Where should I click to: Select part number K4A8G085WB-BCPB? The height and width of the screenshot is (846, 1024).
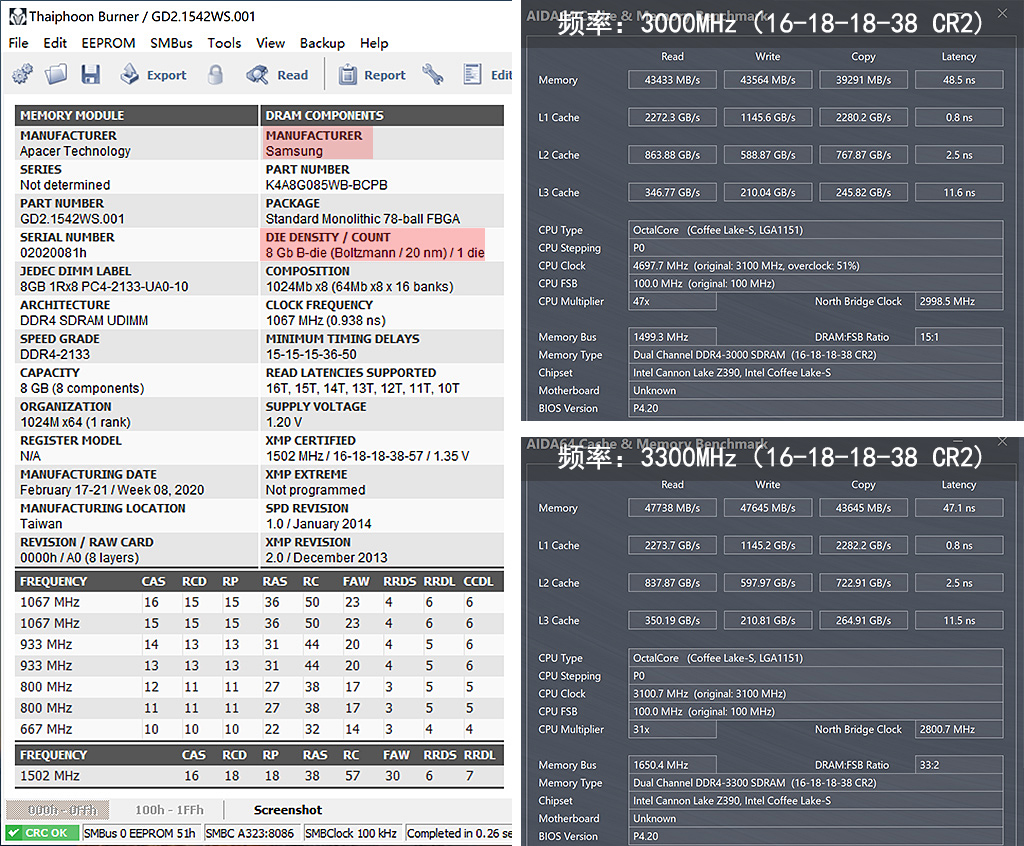pyautogui.click(x=327, y=185)
